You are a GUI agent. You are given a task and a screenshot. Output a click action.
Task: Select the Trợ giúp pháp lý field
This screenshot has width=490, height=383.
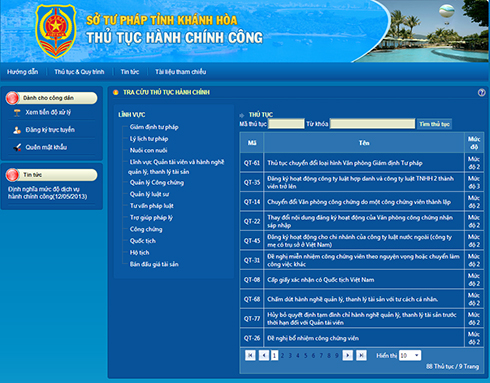tap(151, 217)
